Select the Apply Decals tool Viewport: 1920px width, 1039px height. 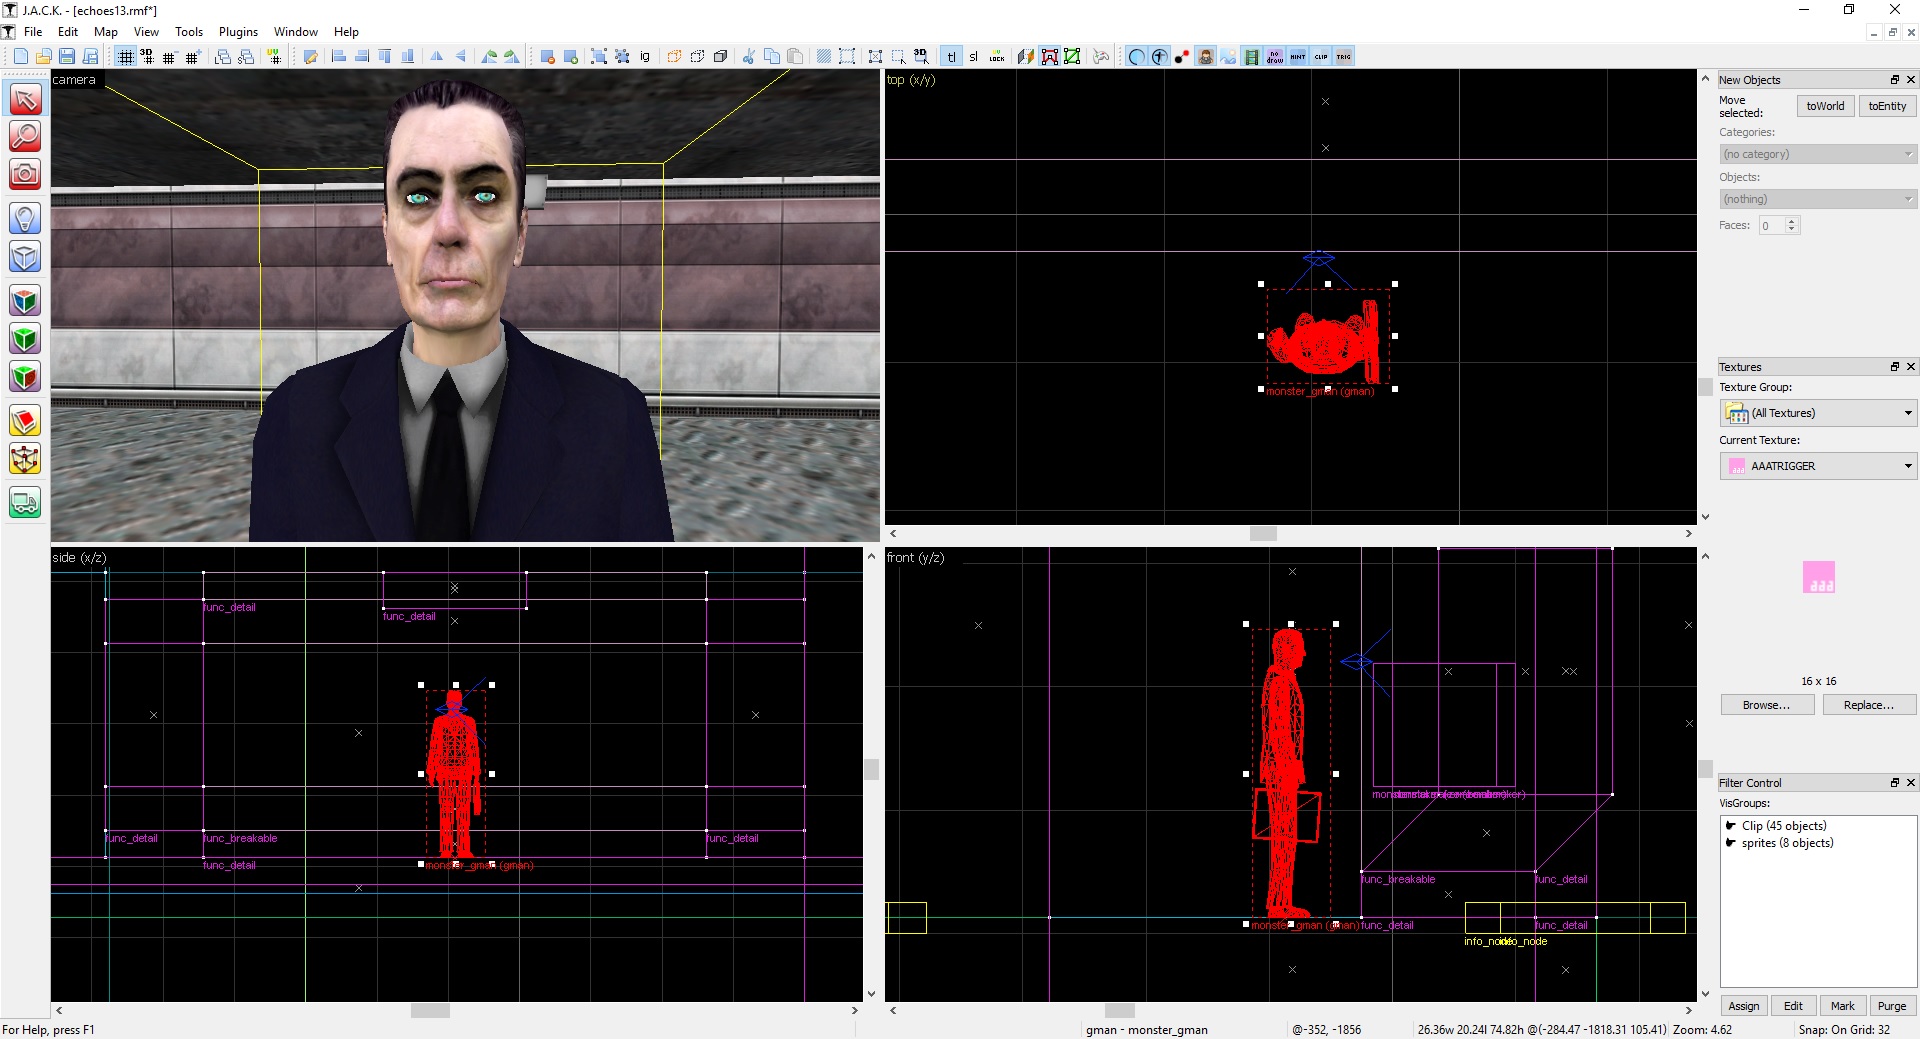click(x=25, y=377)
